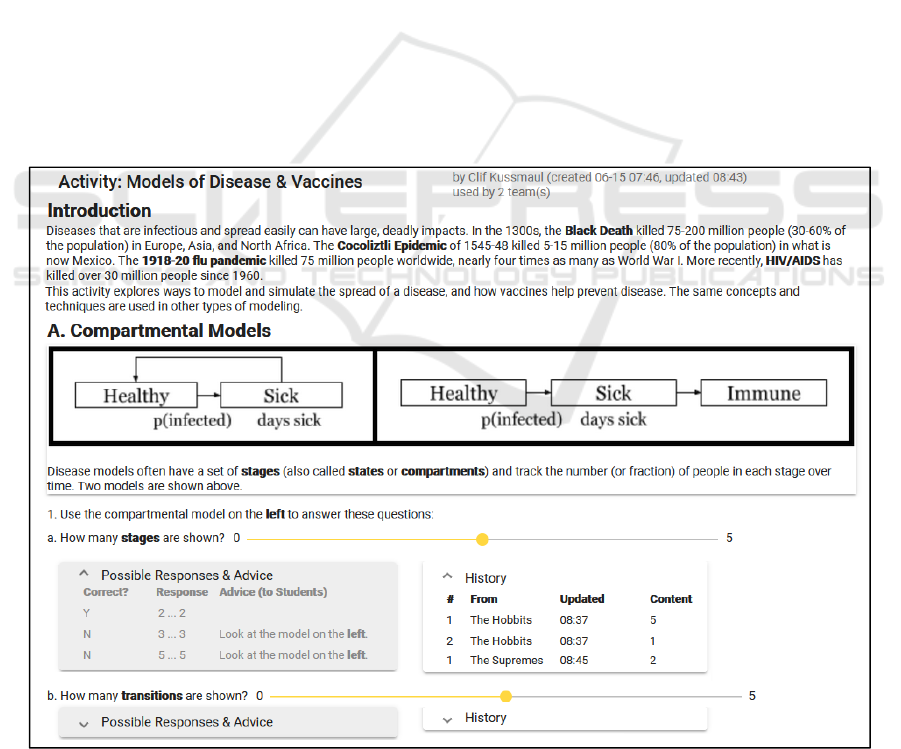Screen dimensions: 901x749
Task: Click the stages slider handle
Action: click(482, 539)
